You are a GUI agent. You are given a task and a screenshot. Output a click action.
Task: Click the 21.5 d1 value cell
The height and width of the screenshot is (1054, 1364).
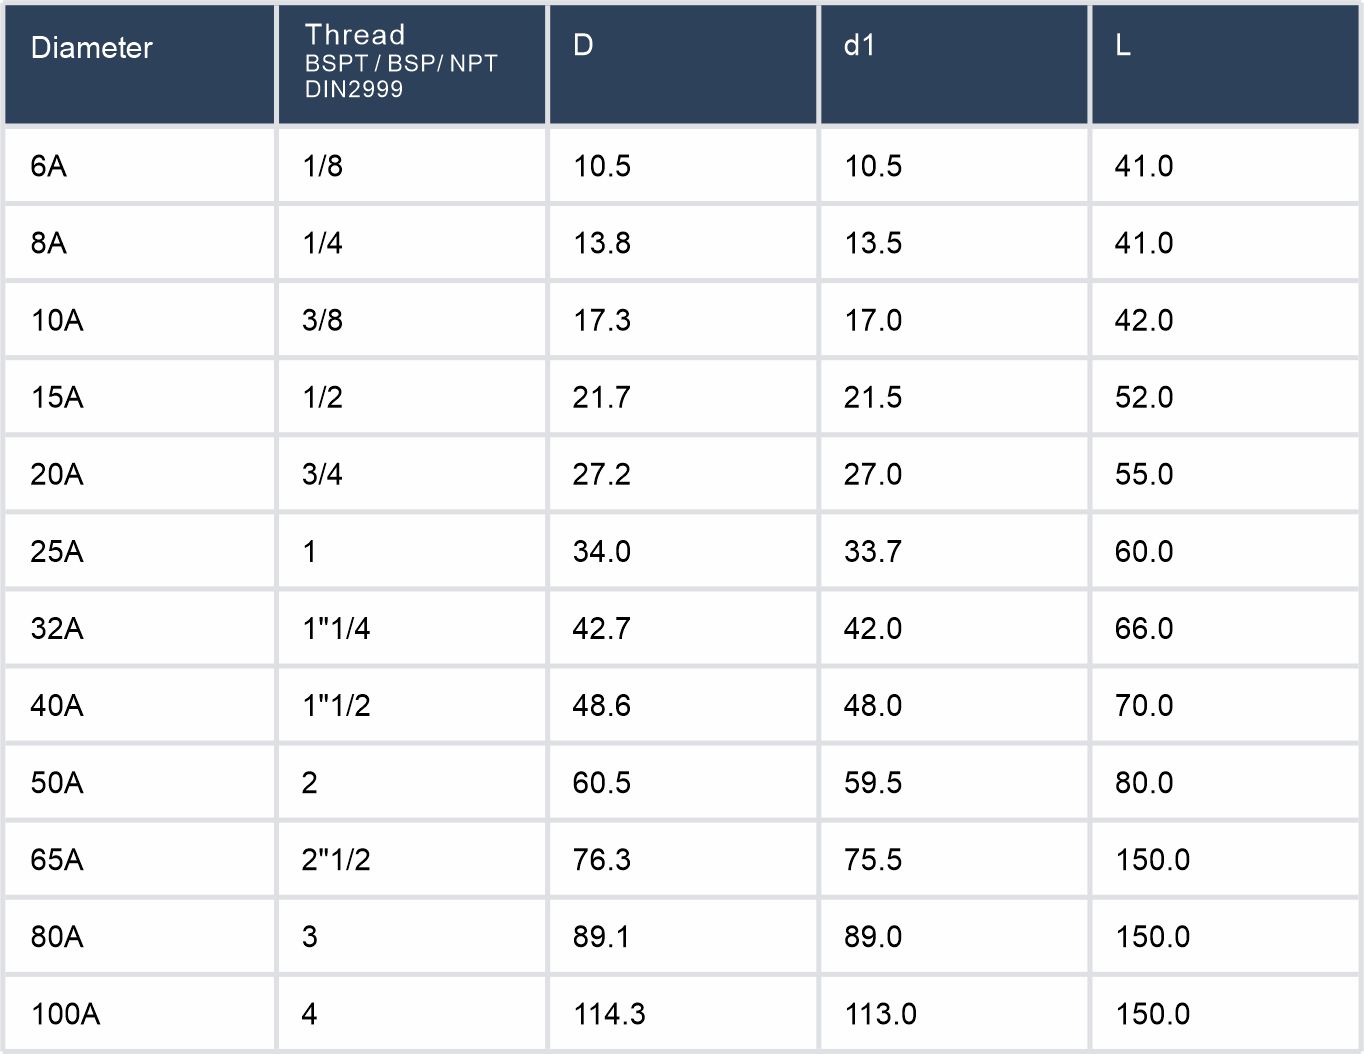coord(873,397)
